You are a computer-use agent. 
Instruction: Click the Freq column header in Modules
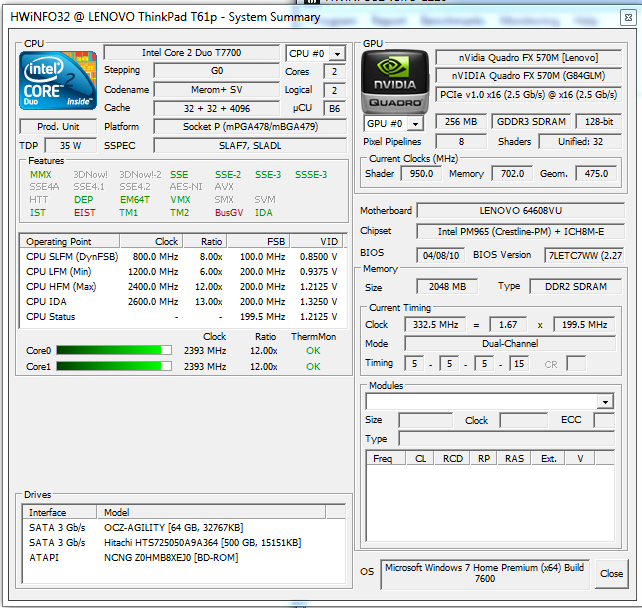[x=386, y=459]
